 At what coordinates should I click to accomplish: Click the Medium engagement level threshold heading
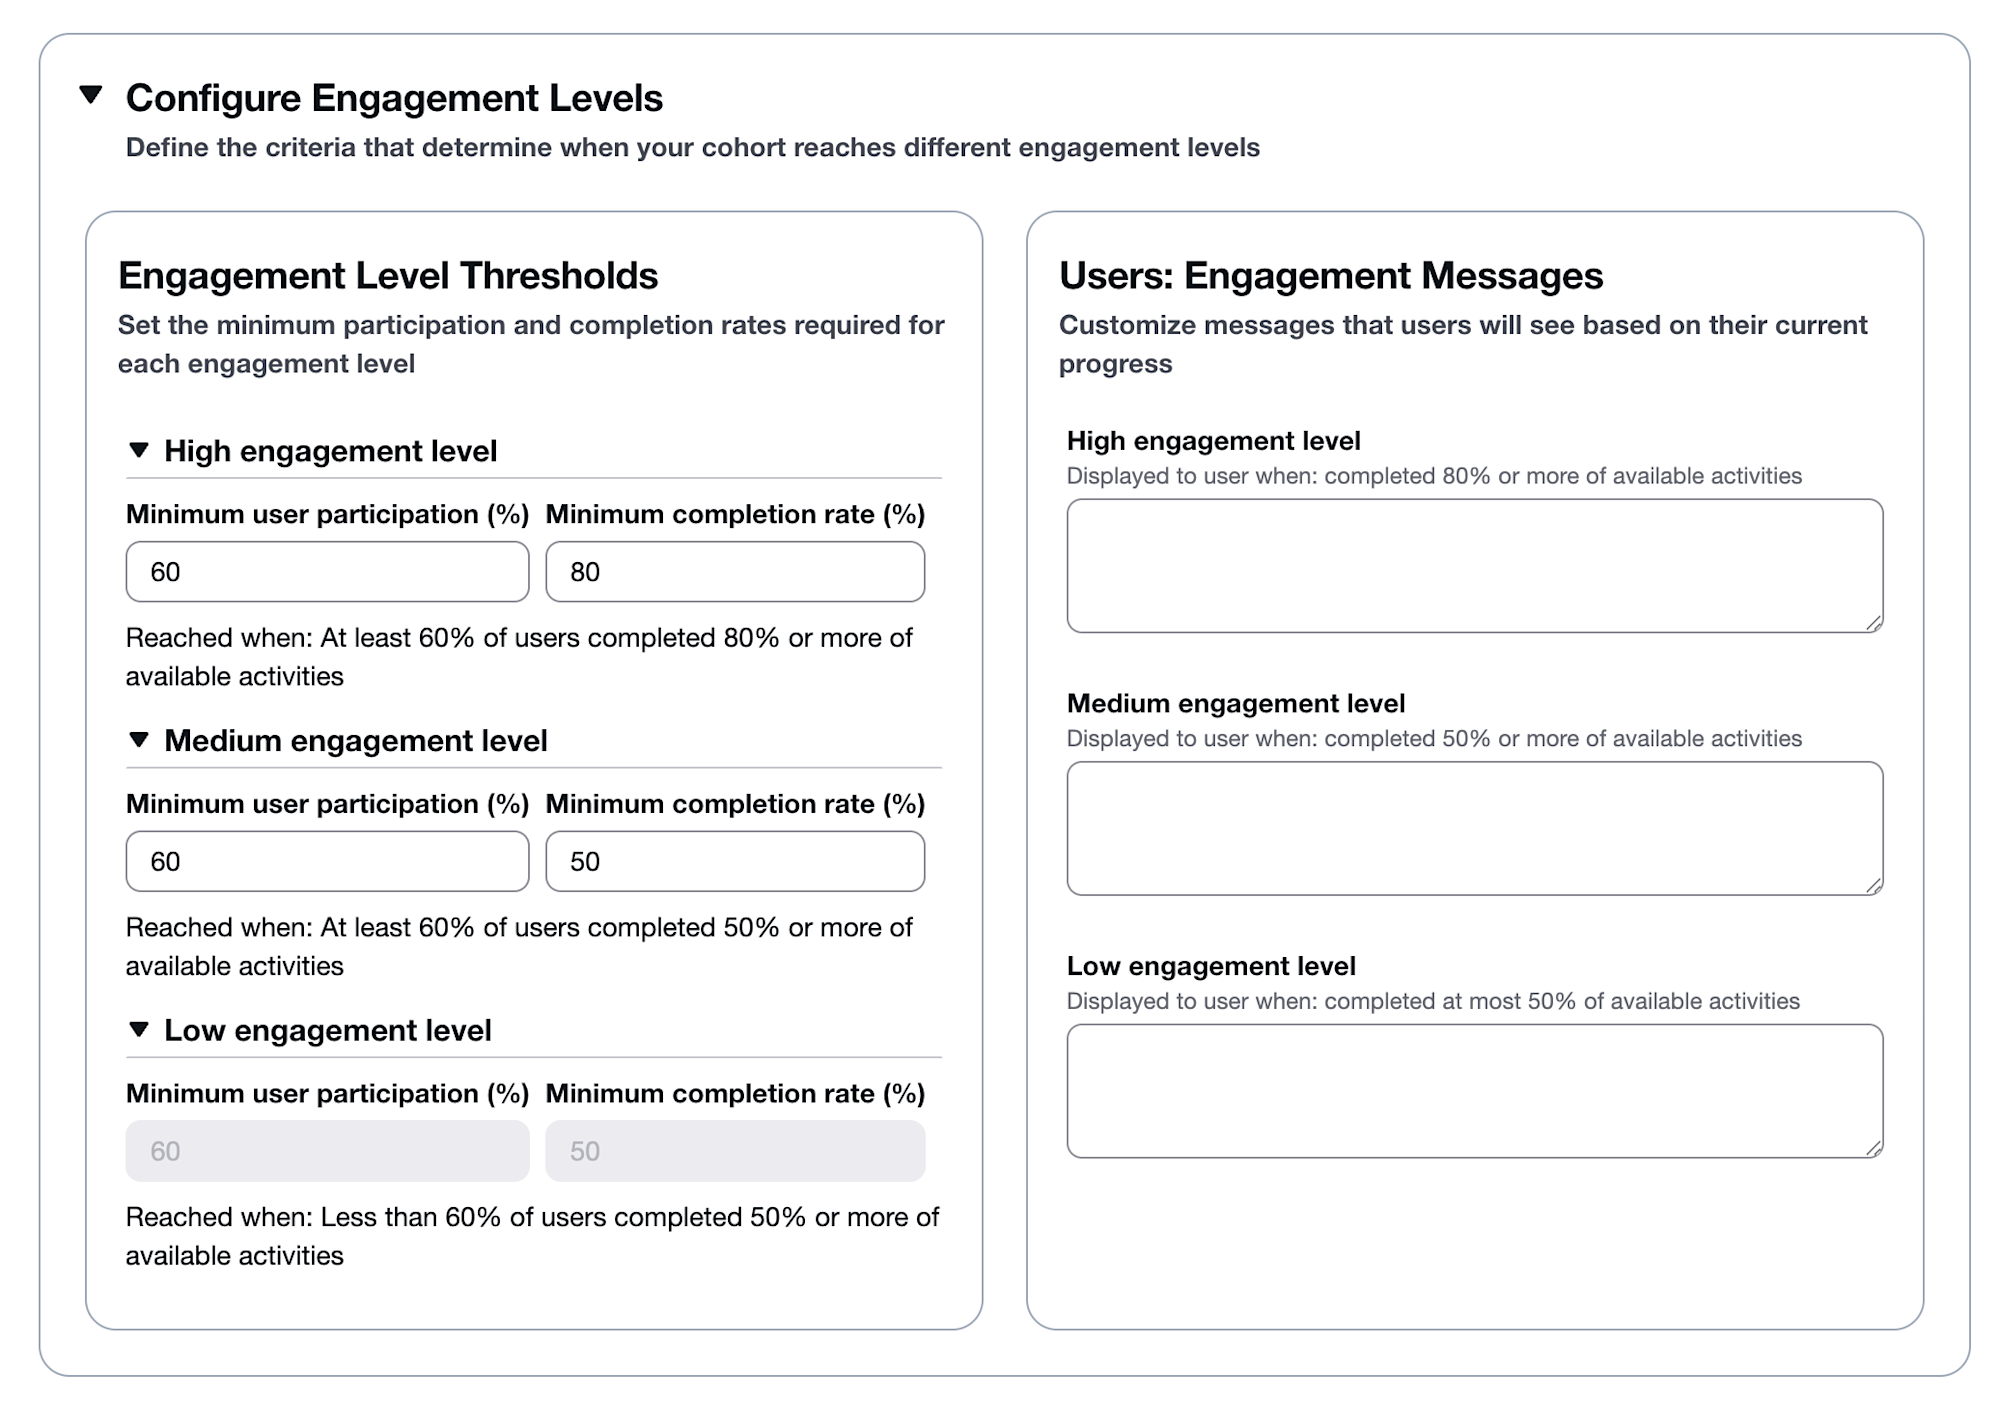pyautogui.click(x=355, y=741)
